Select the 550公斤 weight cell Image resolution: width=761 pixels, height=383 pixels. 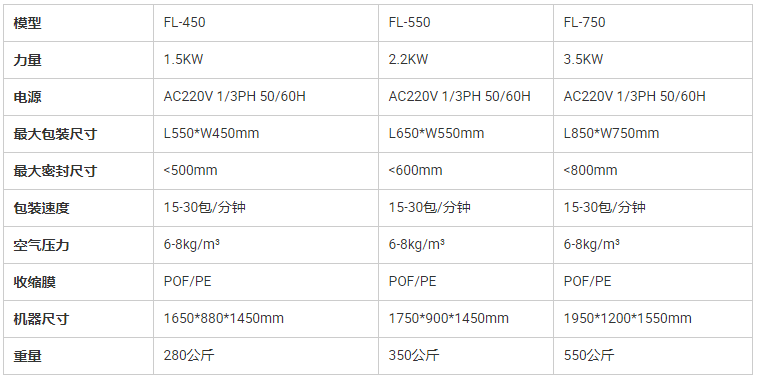653,356
